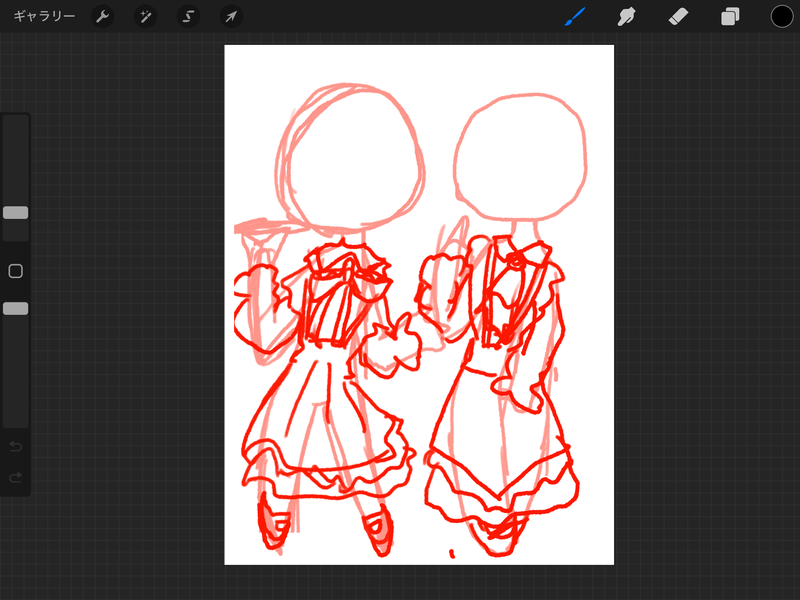The height and width of the screenshot is (600, 800).
Task: Open the ギャラリー gallery
Action: coord(44,16)
